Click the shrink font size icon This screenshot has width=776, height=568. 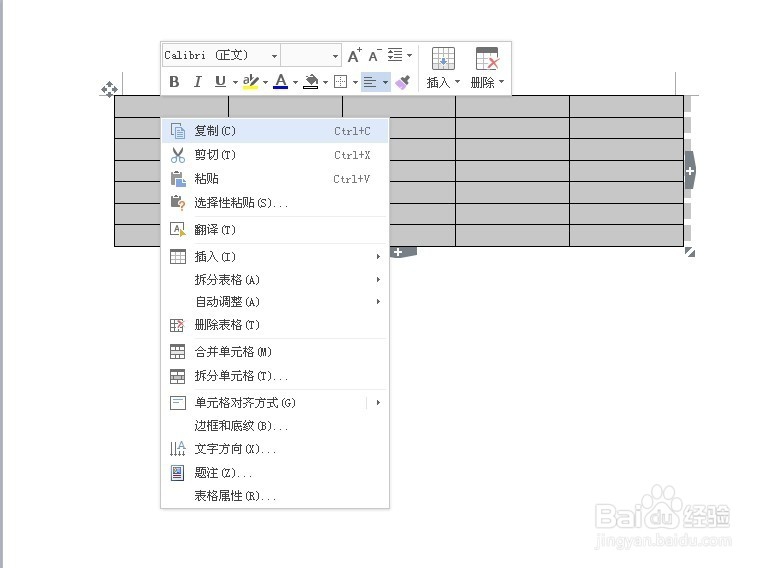coord(375,55)
